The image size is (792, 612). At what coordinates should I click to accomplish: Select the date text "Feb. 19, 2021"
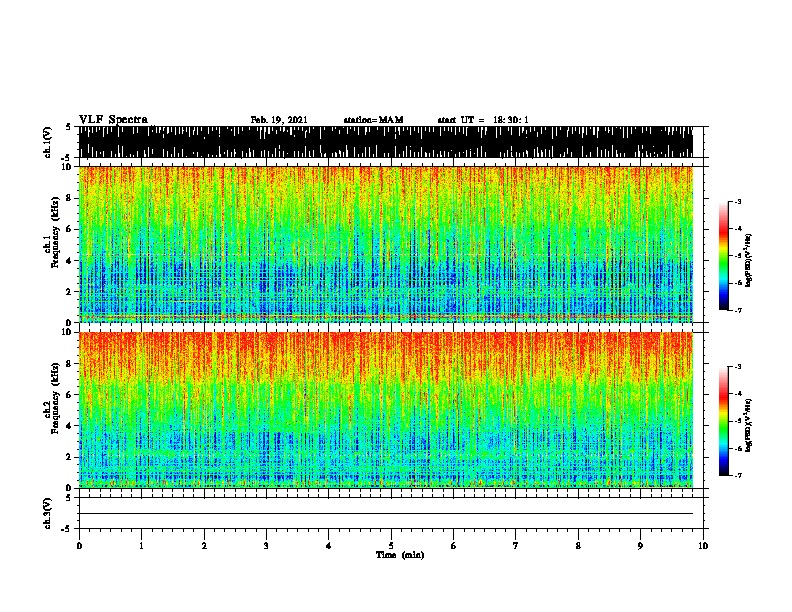(x=279, y=120)
